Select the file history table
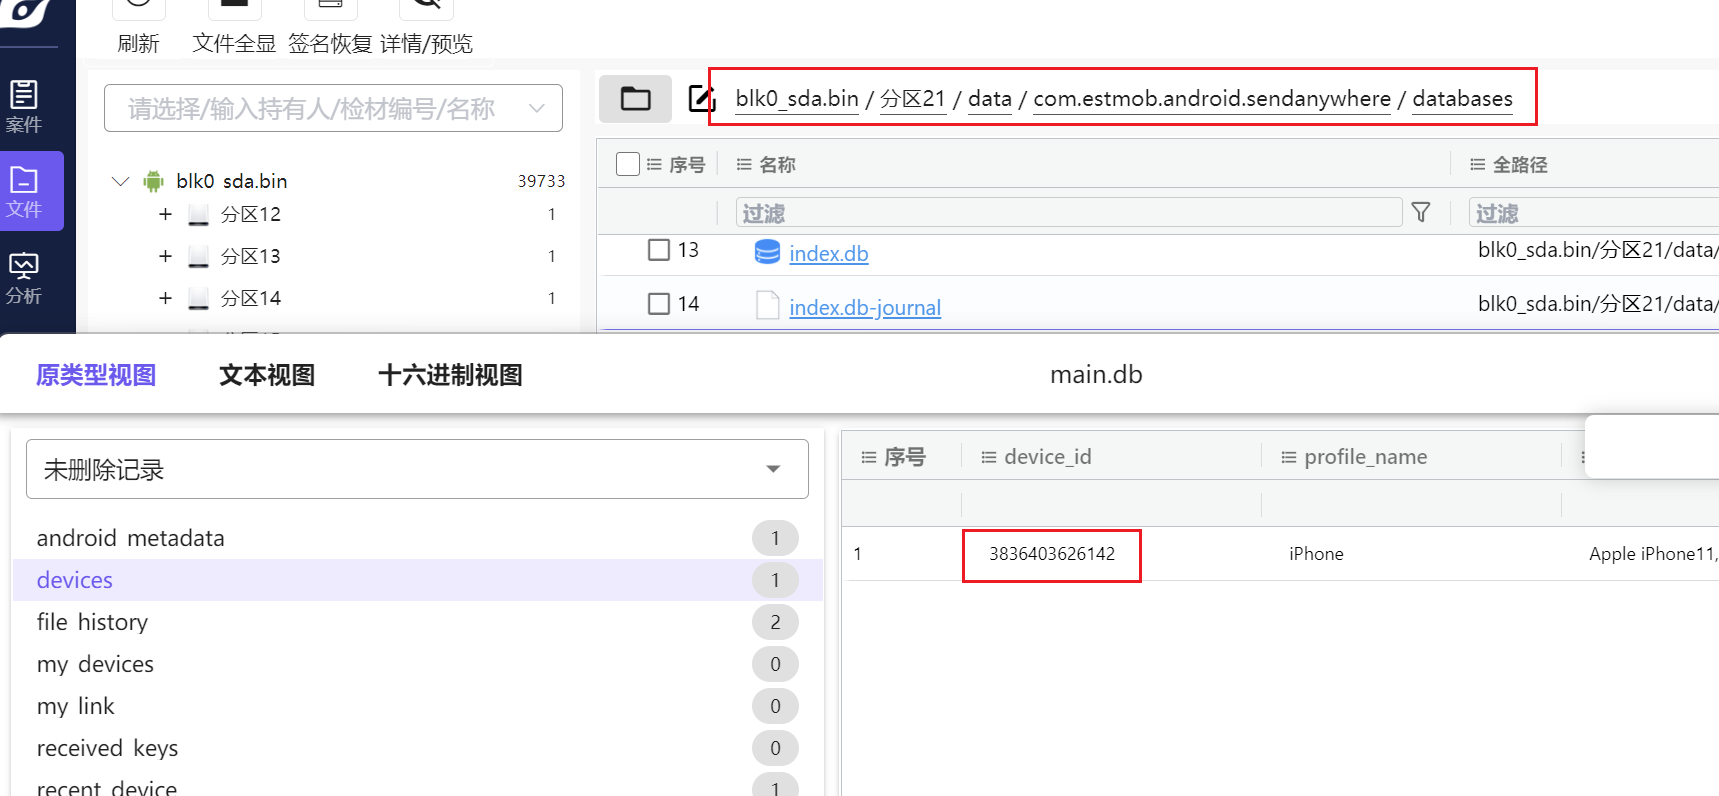 tap(92, 622)
